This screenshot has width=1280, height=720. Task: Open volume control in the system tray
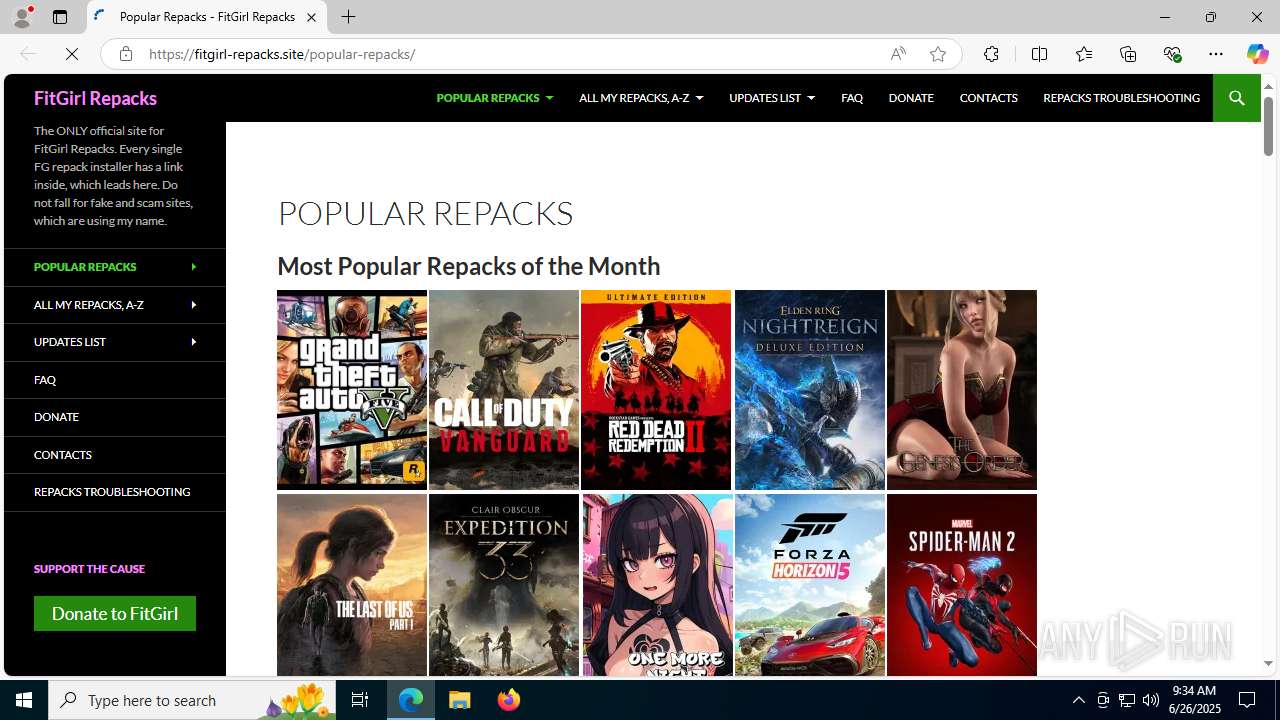(1151, 700)
